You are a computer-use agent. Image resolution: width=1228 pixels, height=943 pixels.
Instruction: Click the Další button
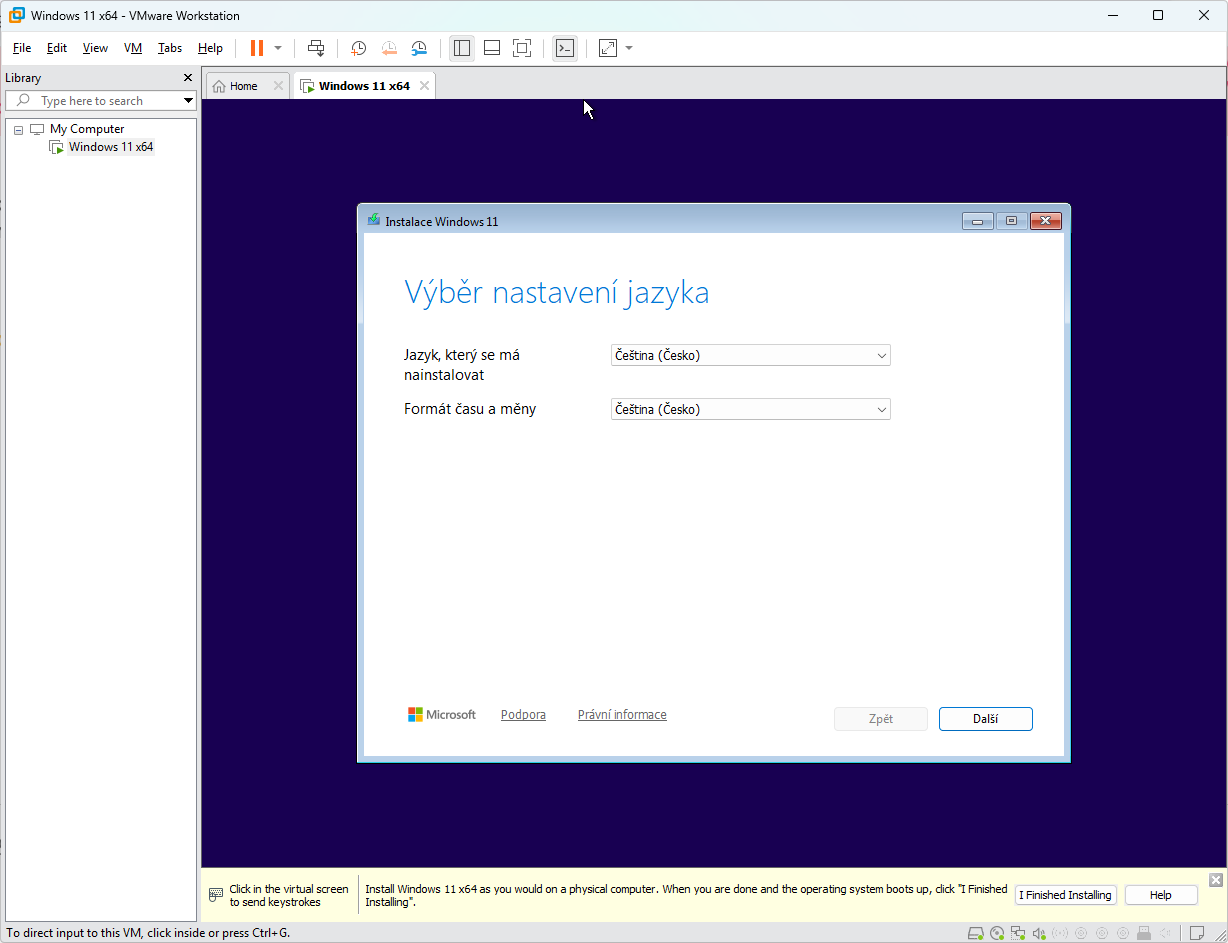(x=985, y=718)
